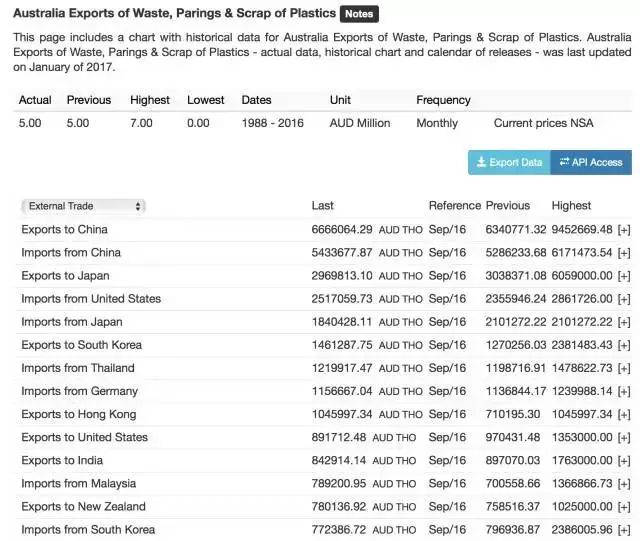Open the Notes badge beside the title
640x541 pixels.
[359, 14]
